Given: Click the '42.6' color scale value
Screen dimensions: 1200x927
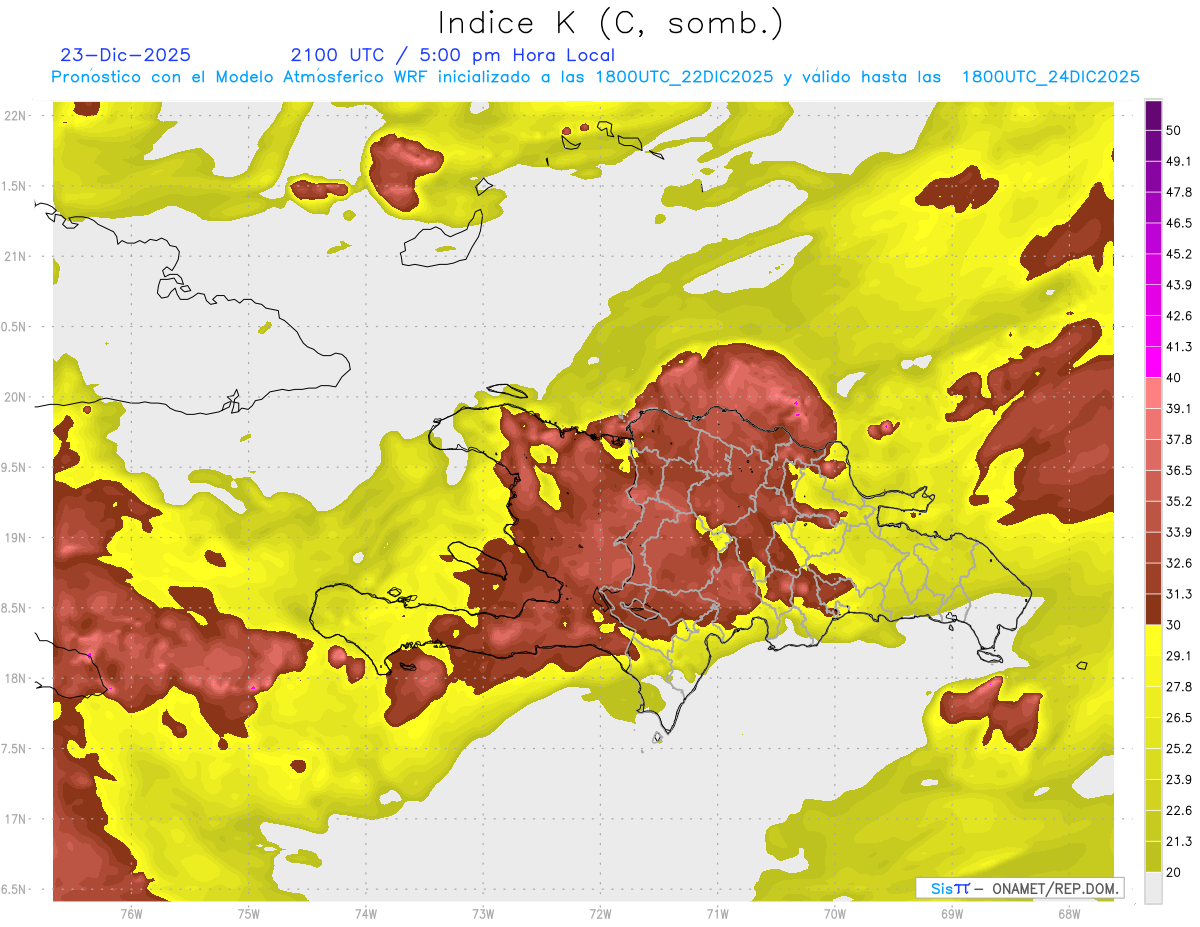Looking at the screenshot, I should [x=1179, y=316].
